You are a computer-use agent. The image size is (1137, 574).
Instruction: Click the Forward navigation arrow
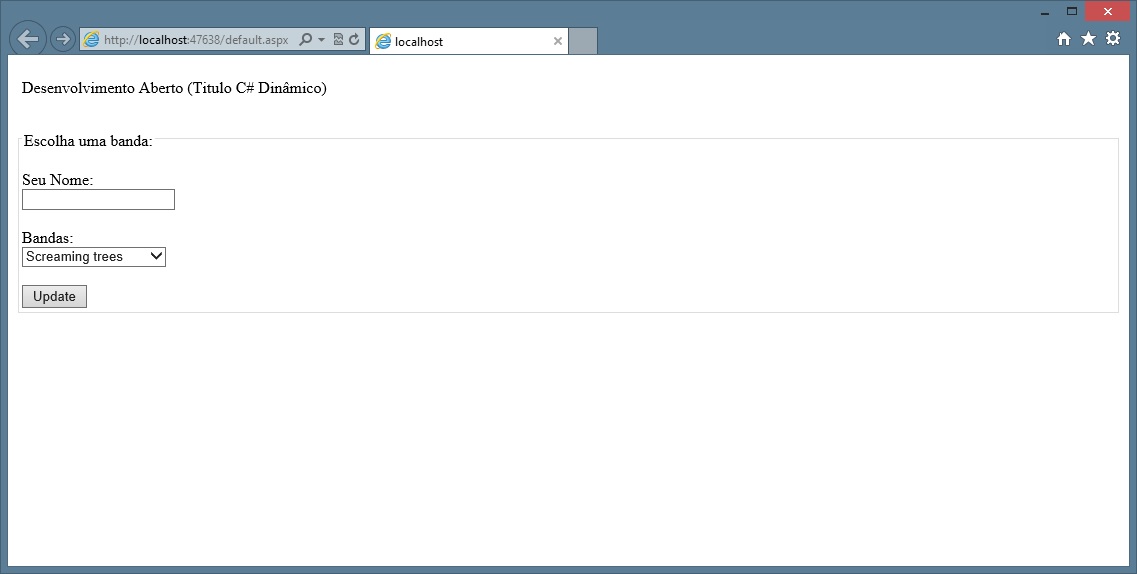[62, 40]
